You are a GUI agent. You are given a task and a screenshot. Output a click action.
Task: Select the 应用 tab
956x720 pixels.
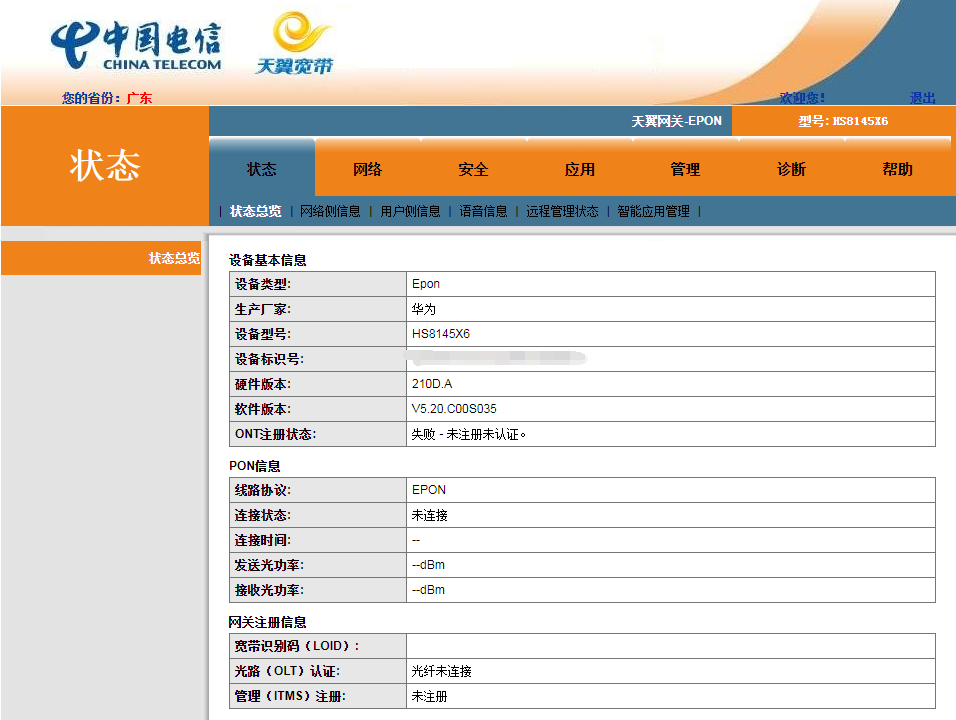(579, 169)
